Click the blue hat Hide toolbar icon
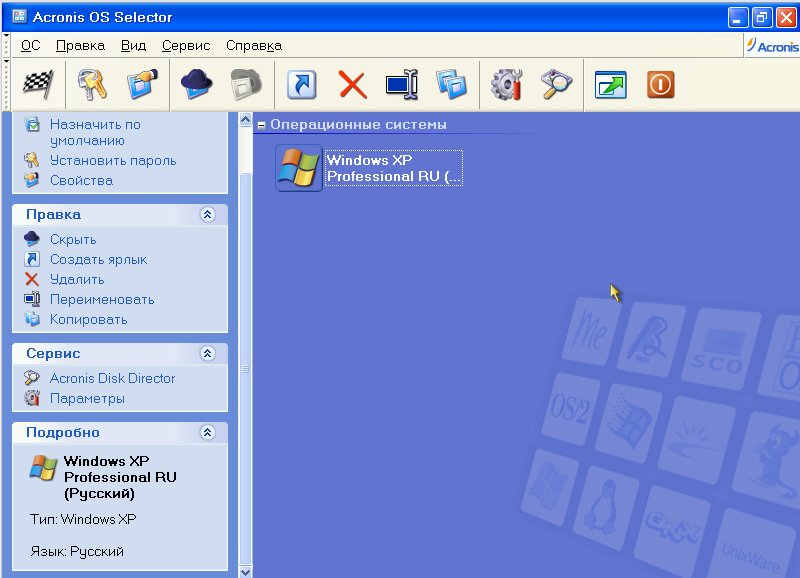The image size is (800, 578). (x=196, y=84)
